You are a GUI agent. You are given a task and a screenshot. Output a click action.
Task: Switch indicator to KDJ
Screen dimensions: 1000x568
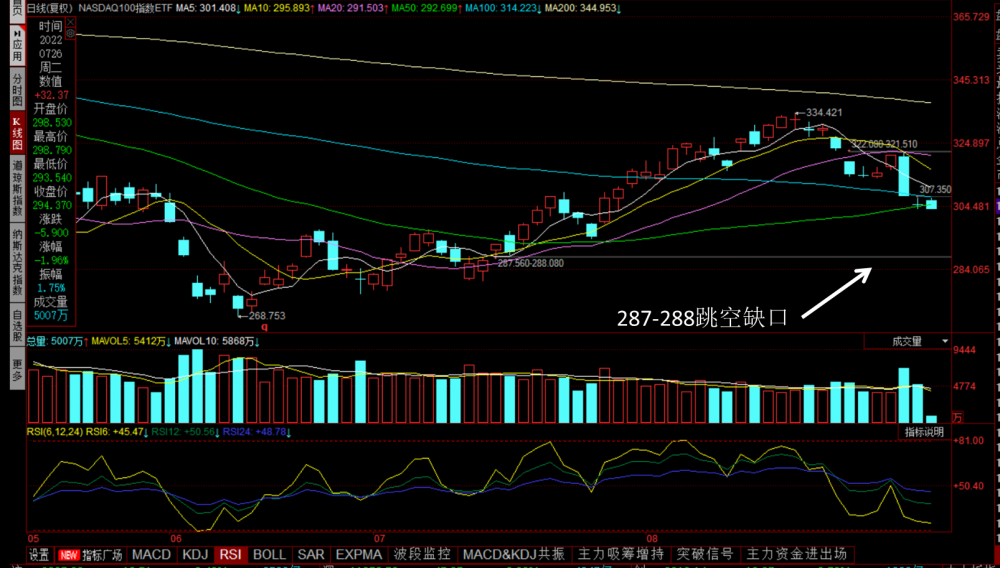coord(195,554)
